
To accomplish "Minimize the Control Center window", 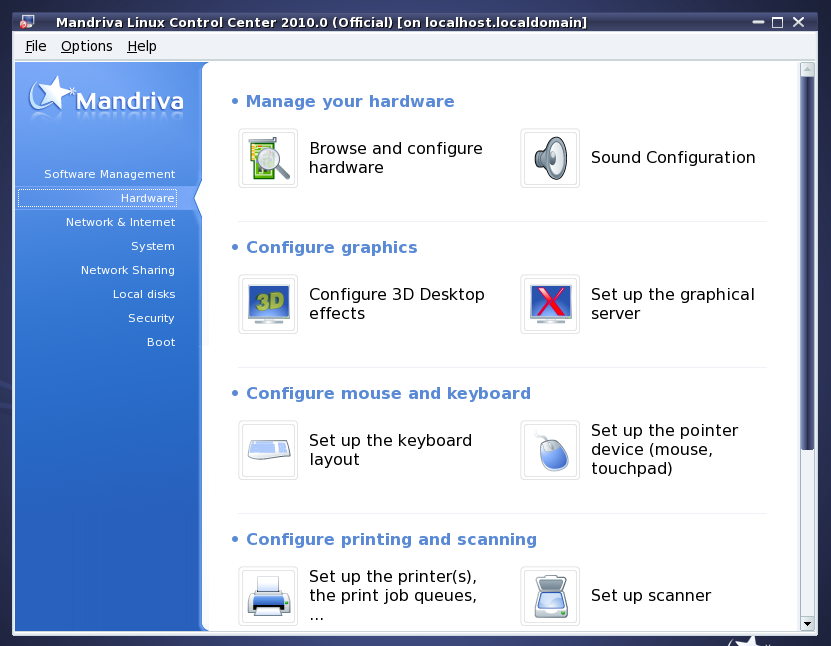I will point(758,22).
